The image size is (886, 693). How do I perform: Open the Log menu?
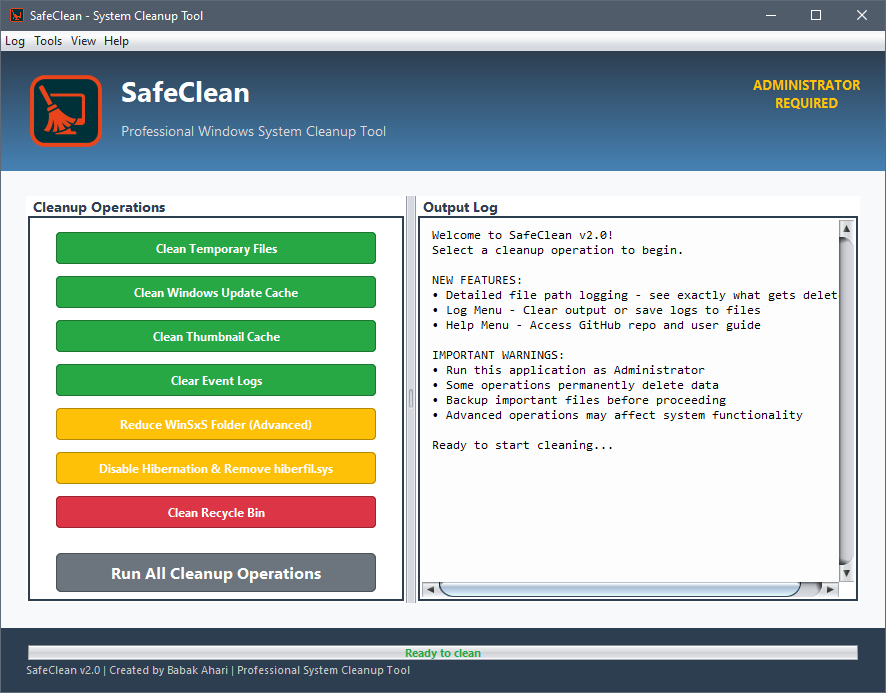coord(14,41)
